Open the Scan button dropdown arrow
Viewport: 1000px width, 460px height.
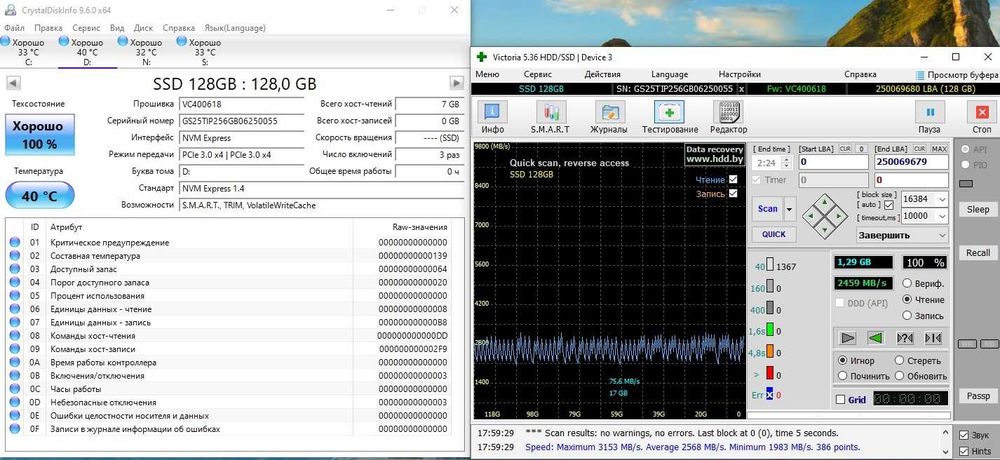coord(790,209)
